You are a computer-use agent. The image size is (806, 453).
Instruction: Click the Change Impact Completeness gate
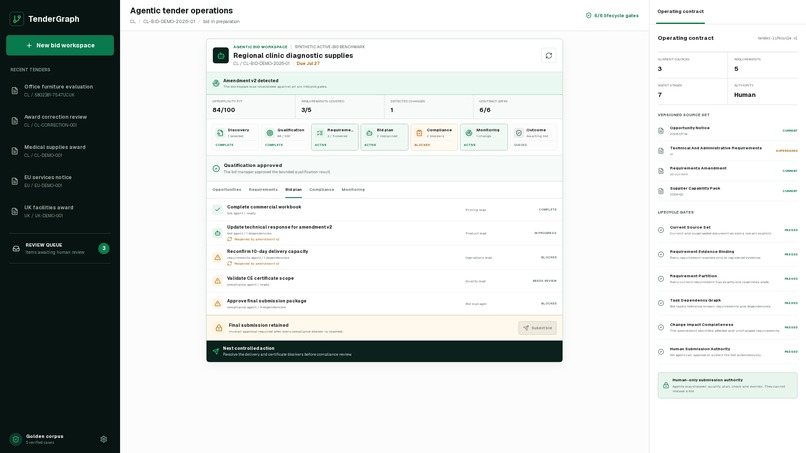(727, 327)
